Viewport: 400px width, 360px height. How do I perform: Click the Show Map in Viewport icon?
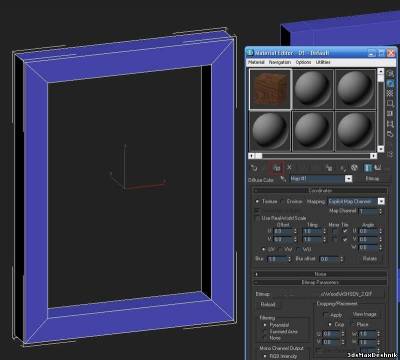point(354,168)
